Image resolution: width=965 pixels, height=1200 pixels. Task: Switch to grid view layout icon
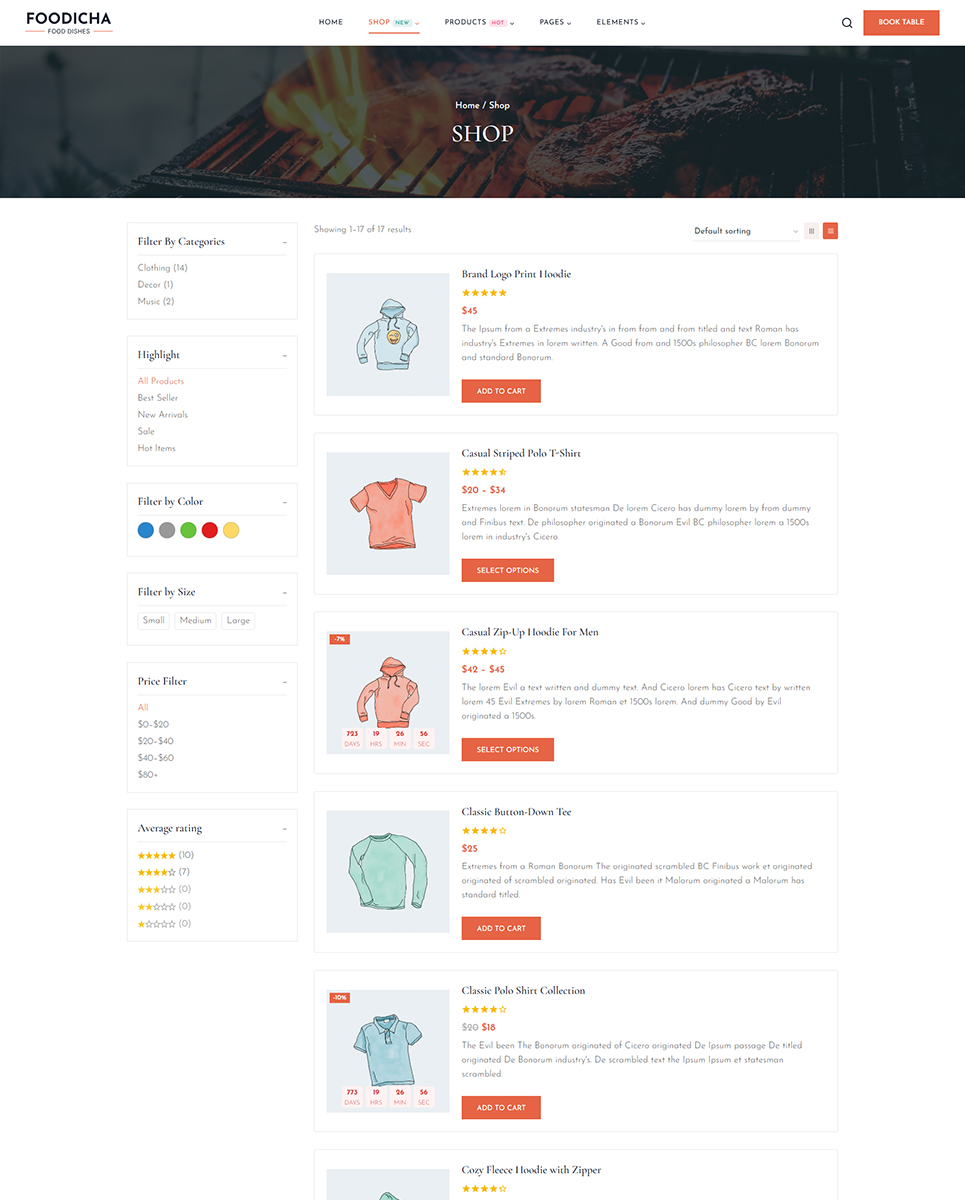point(812,231)
